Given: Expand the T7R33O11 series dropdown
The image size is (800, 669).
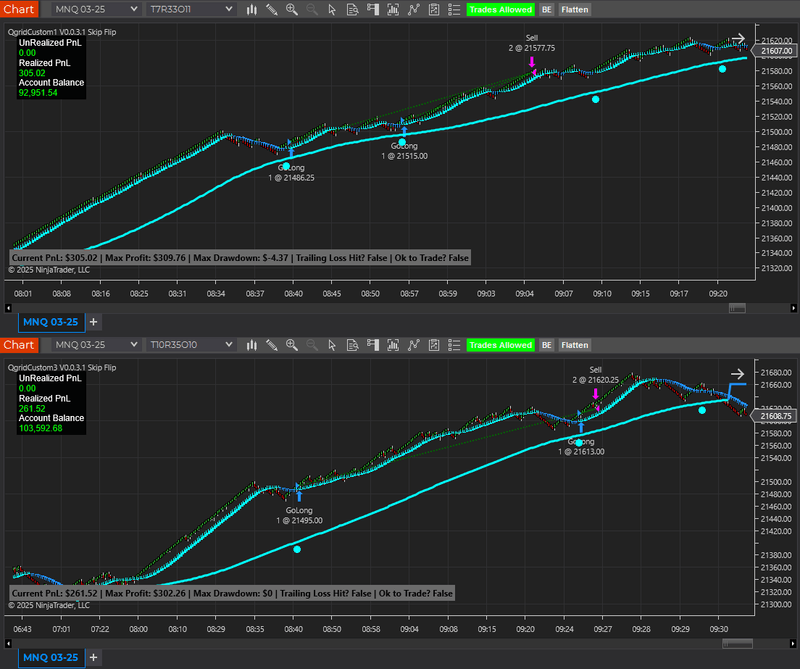Looking at the screenshot, I should pyautogui.click(x=193, y=10).
